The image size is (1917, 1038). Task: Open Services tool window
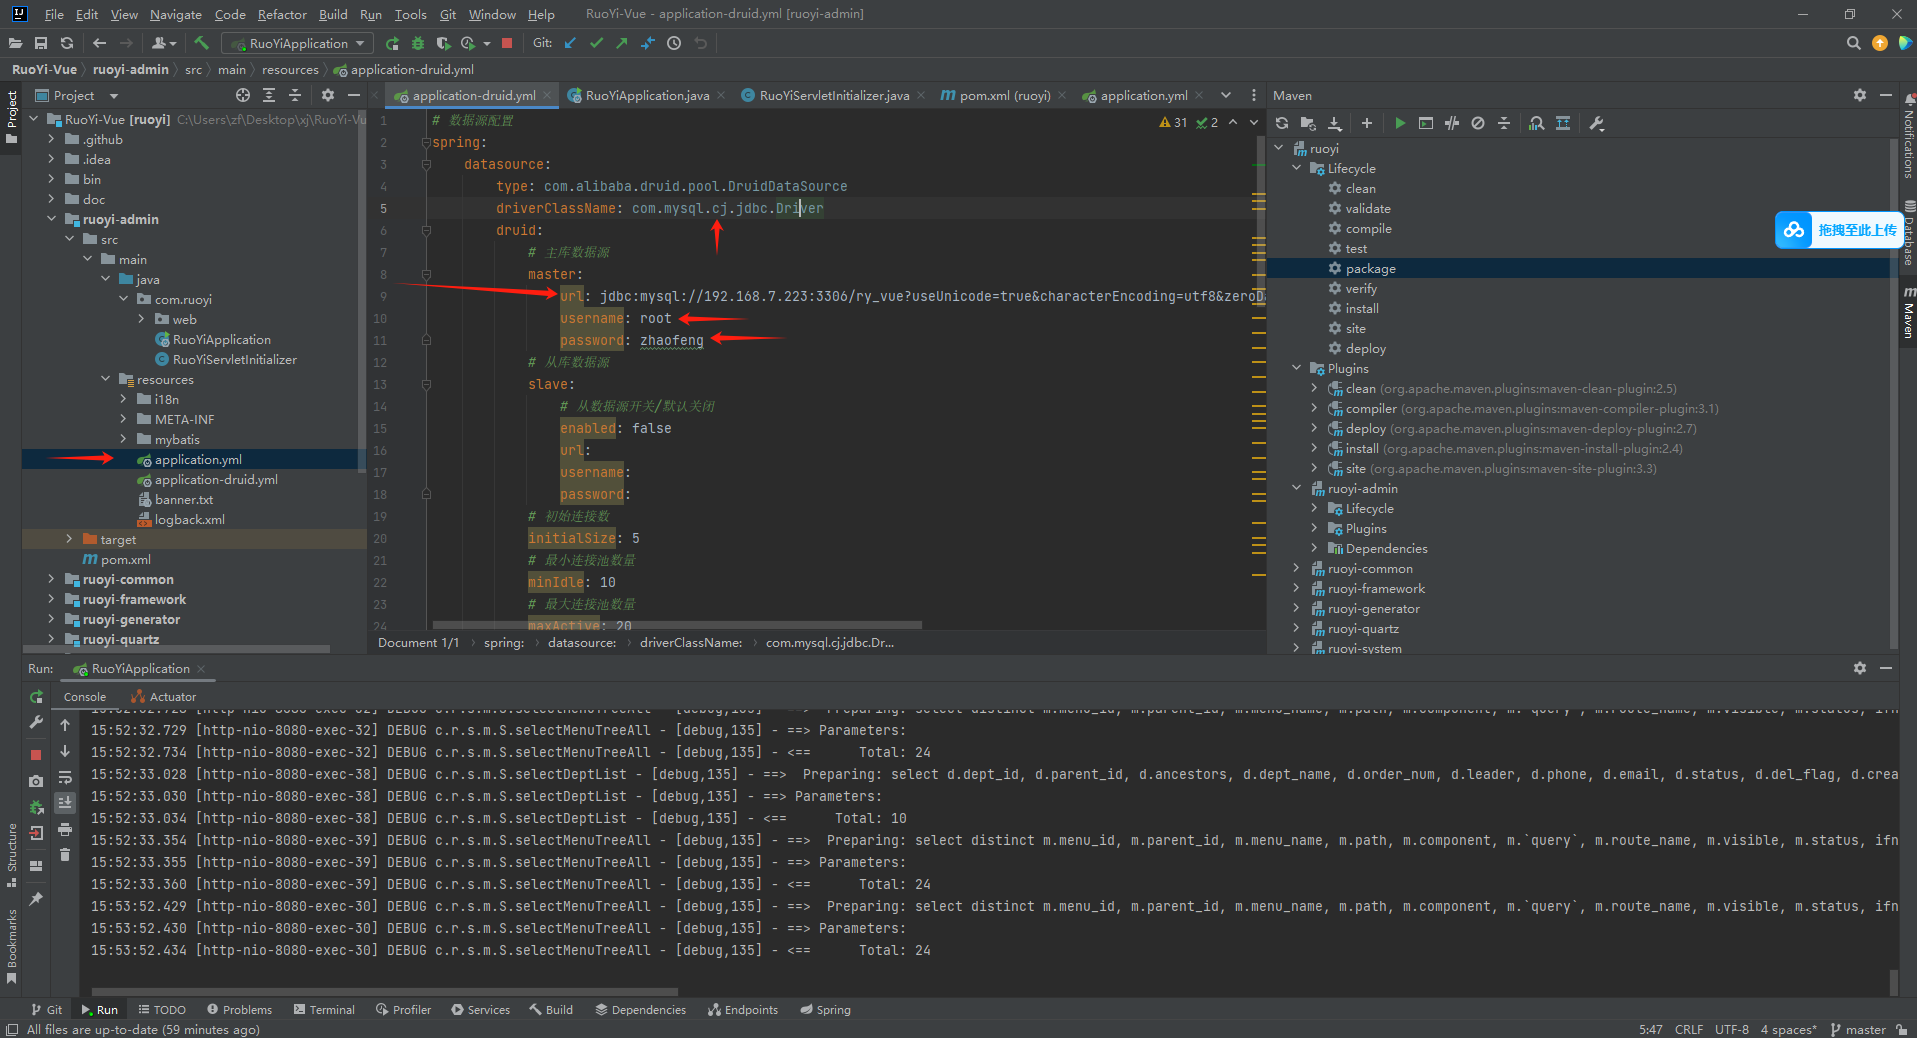(480, 1010)
